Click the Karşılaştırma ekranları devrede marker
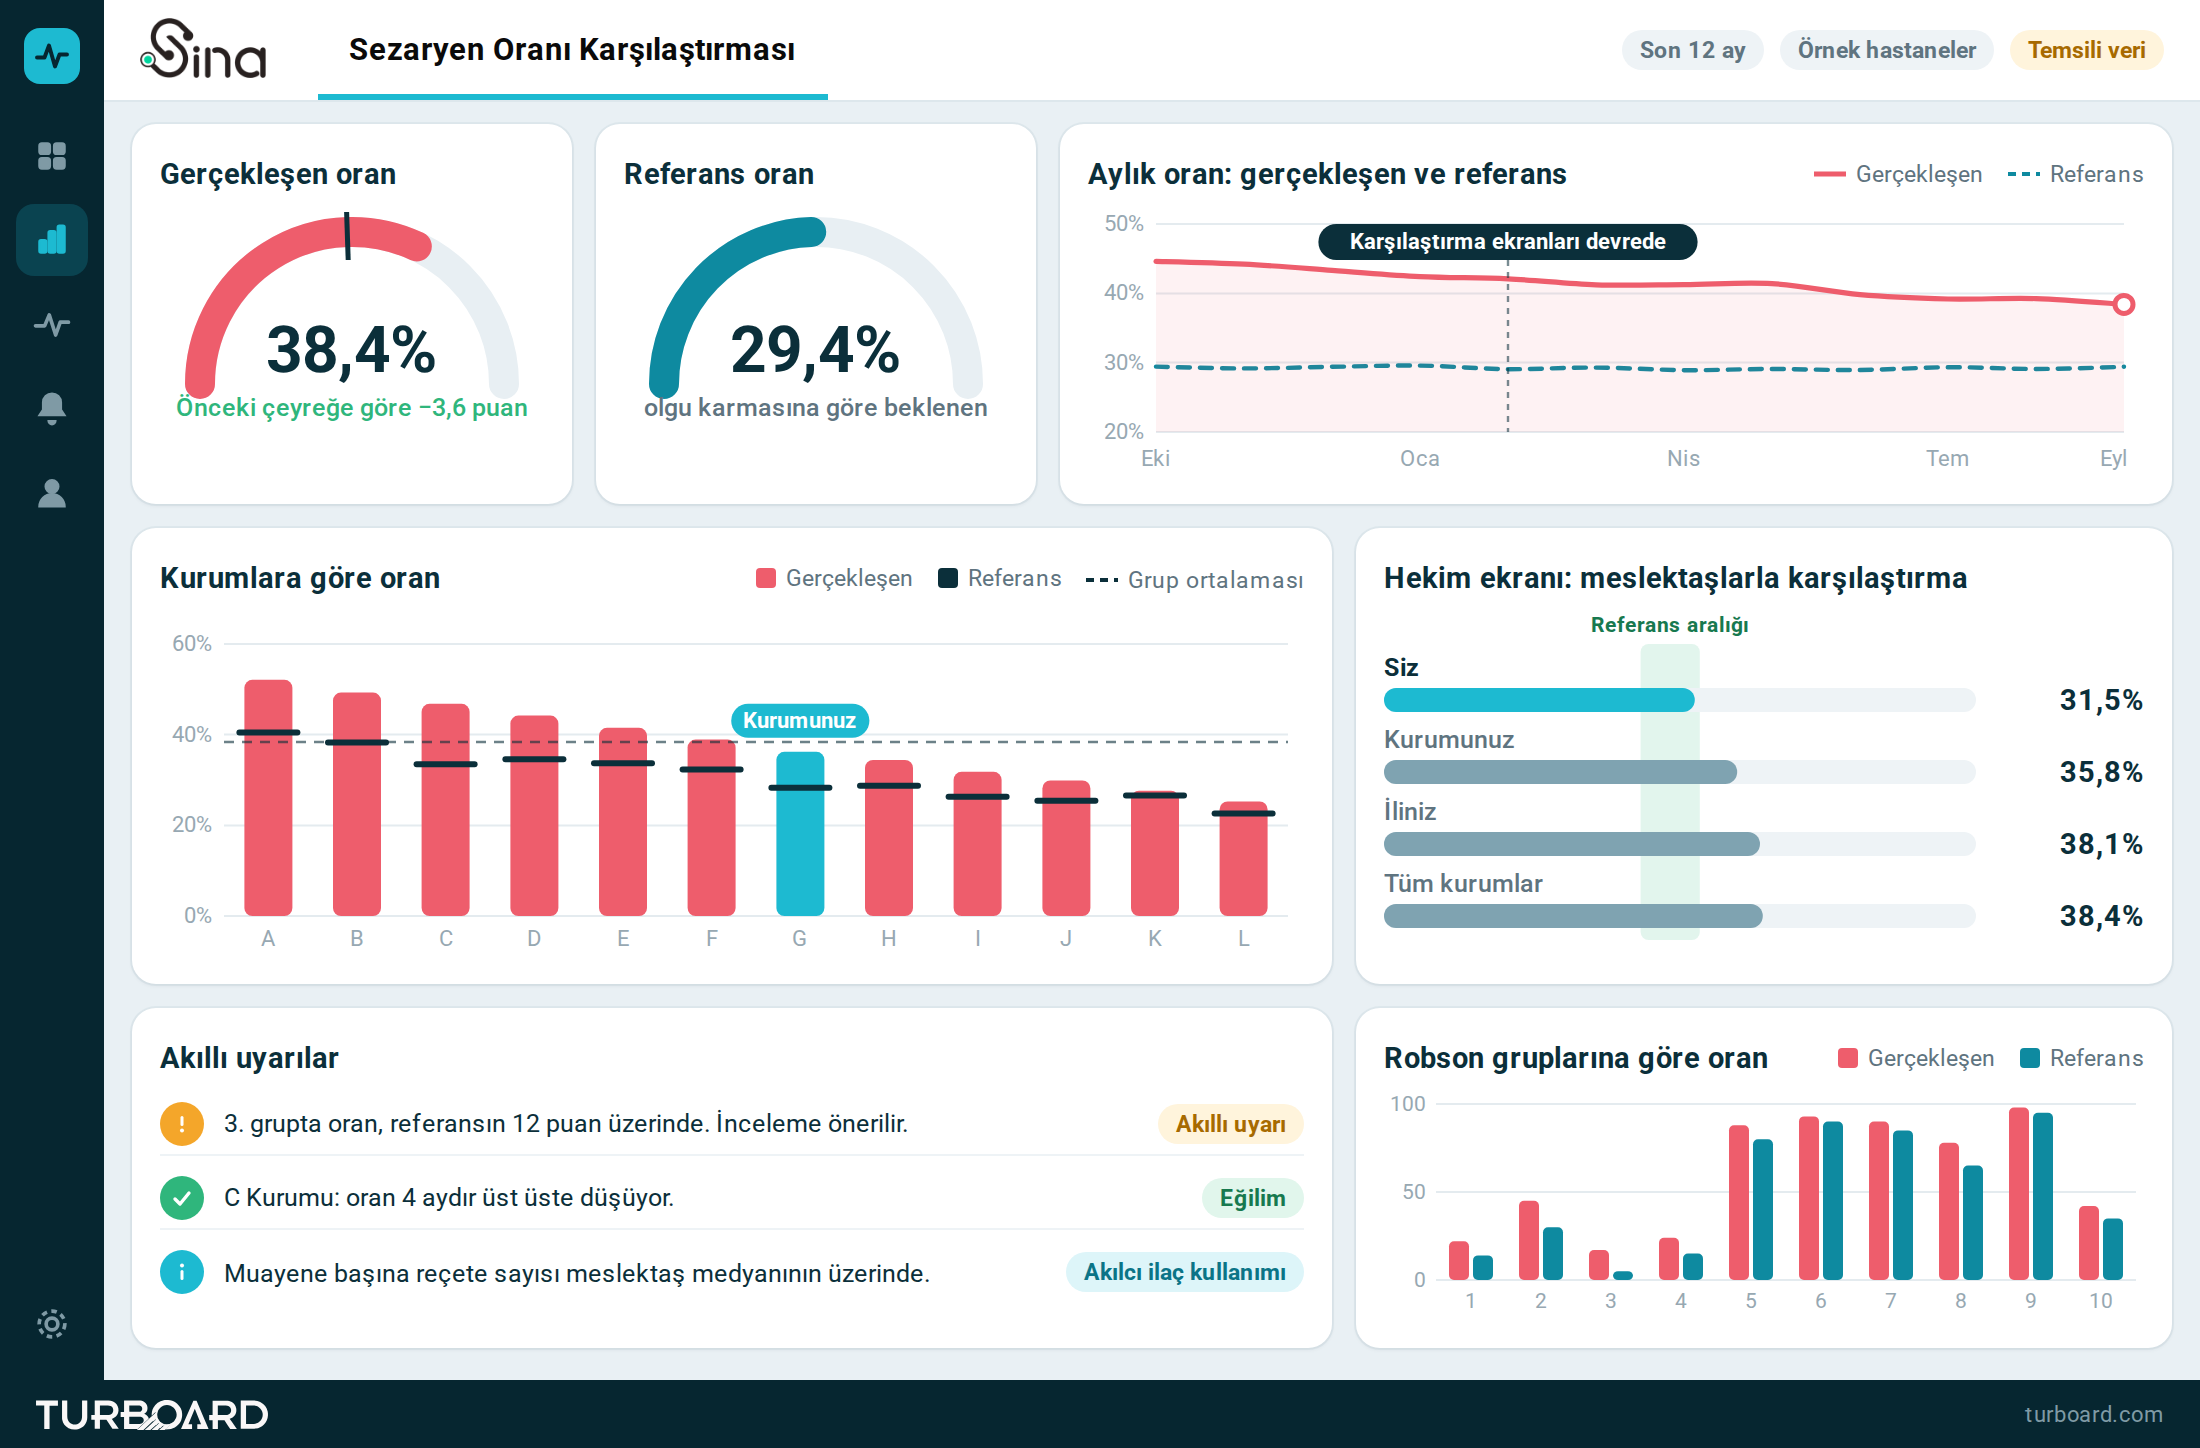The image size is (2200, 1448). pyautogui.click(x=1507, y=242)
